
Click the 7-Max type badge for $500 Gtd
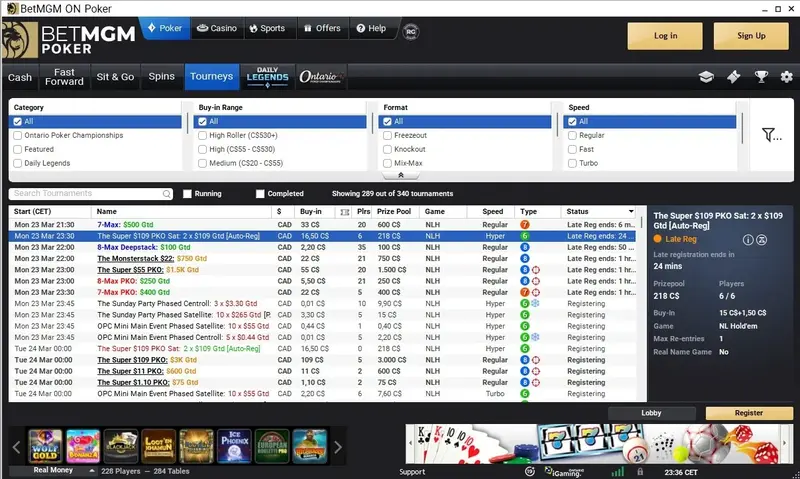pyautogui.click(x=524, y=224)
